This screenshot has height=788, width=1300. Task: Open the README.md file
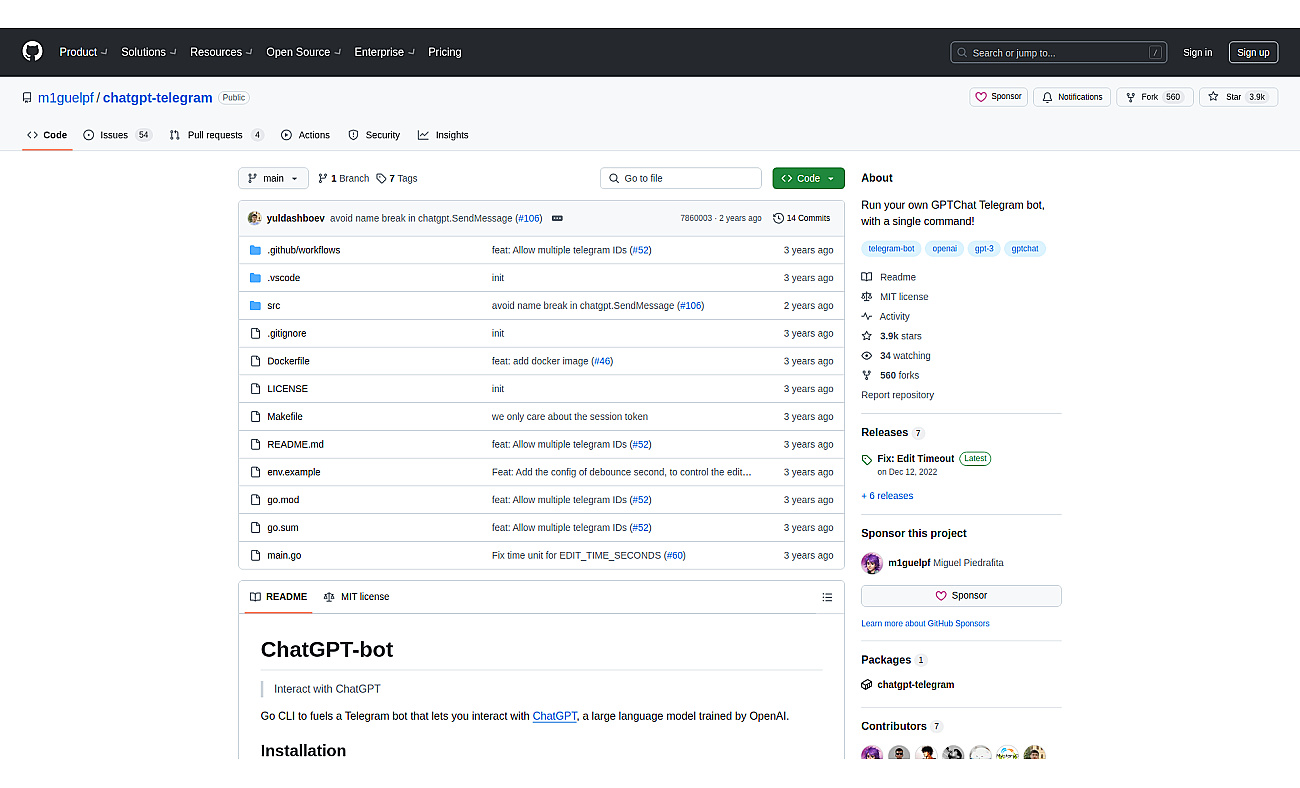295,444
